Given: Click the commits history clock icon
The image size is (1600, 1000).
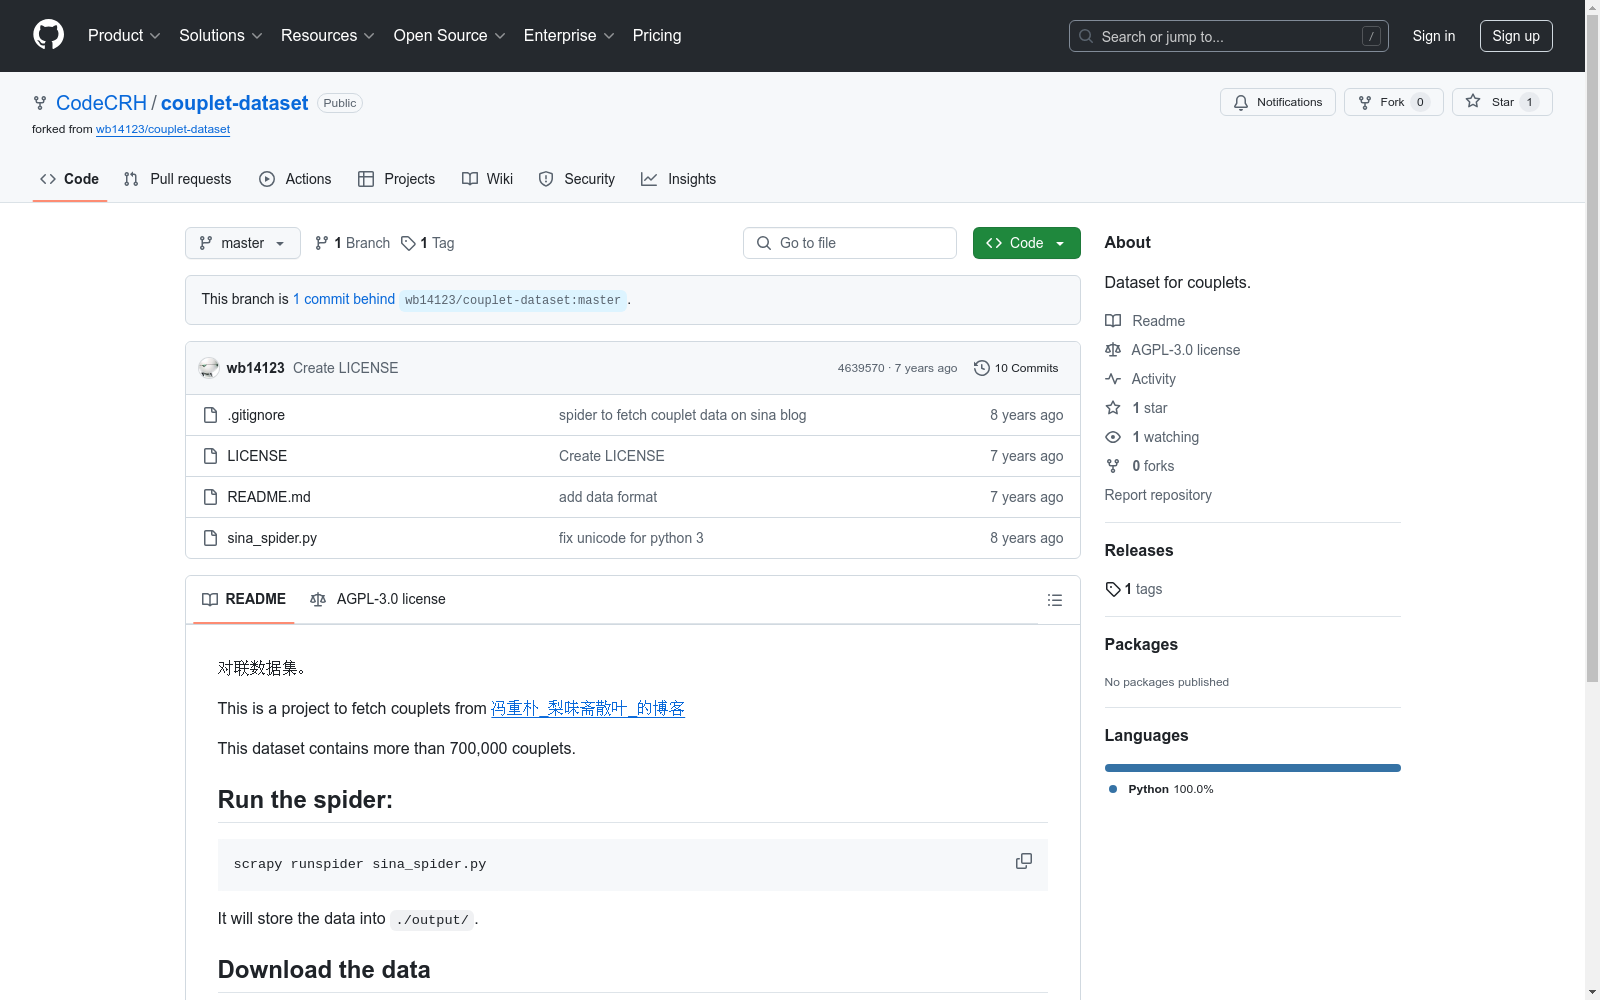Looking at the screenshot, I should coord(982,368).
